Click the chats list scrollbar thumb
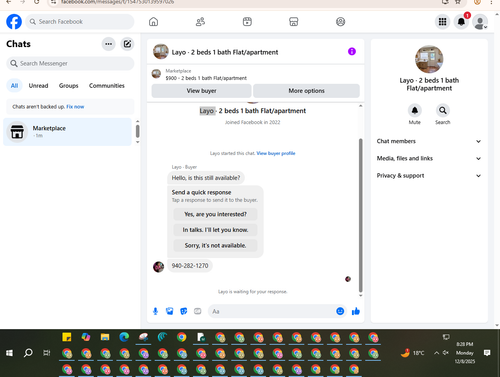Screen dimensions: 500x377 point(137,131)
